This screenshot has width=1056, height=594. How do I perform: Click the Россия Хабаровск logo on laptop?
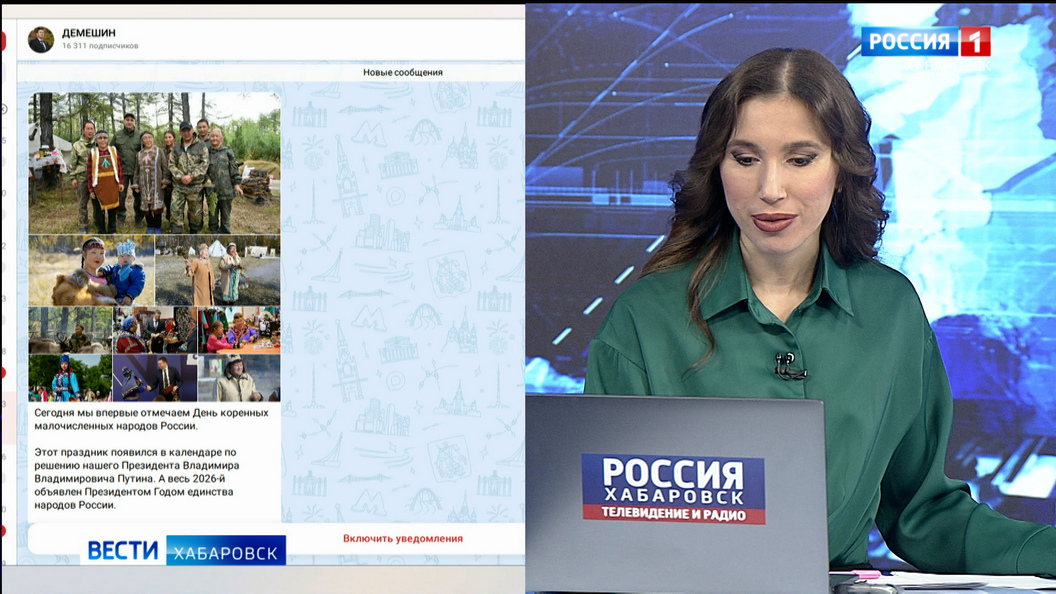point(673,488)
